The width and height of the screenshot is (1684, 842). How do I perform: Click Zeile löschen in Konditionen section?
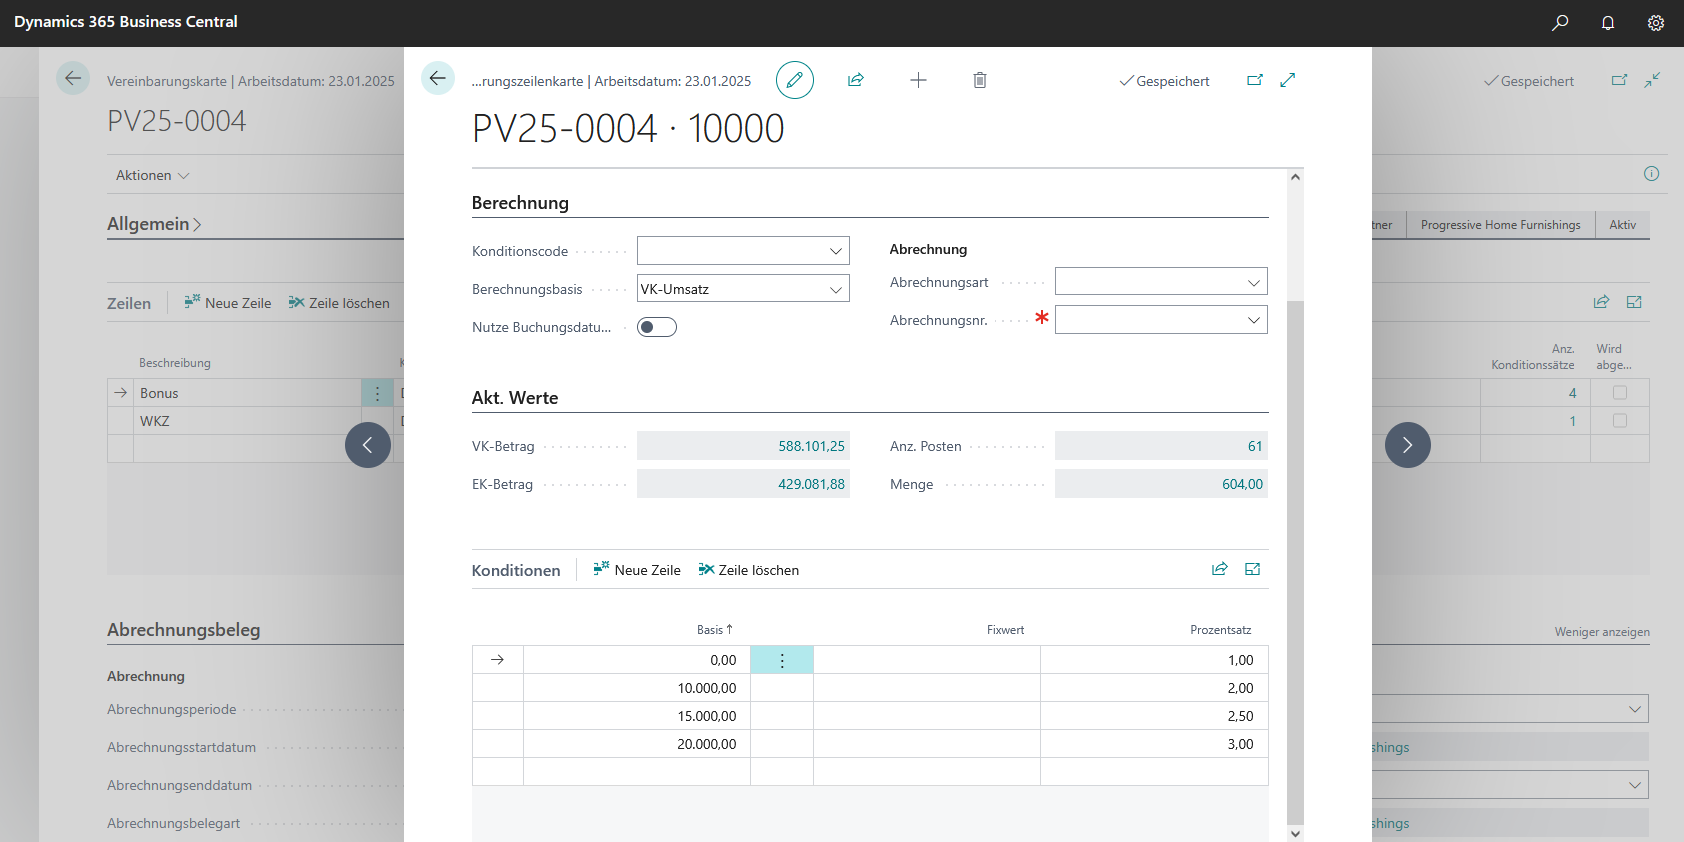click(x=749, y=570)
